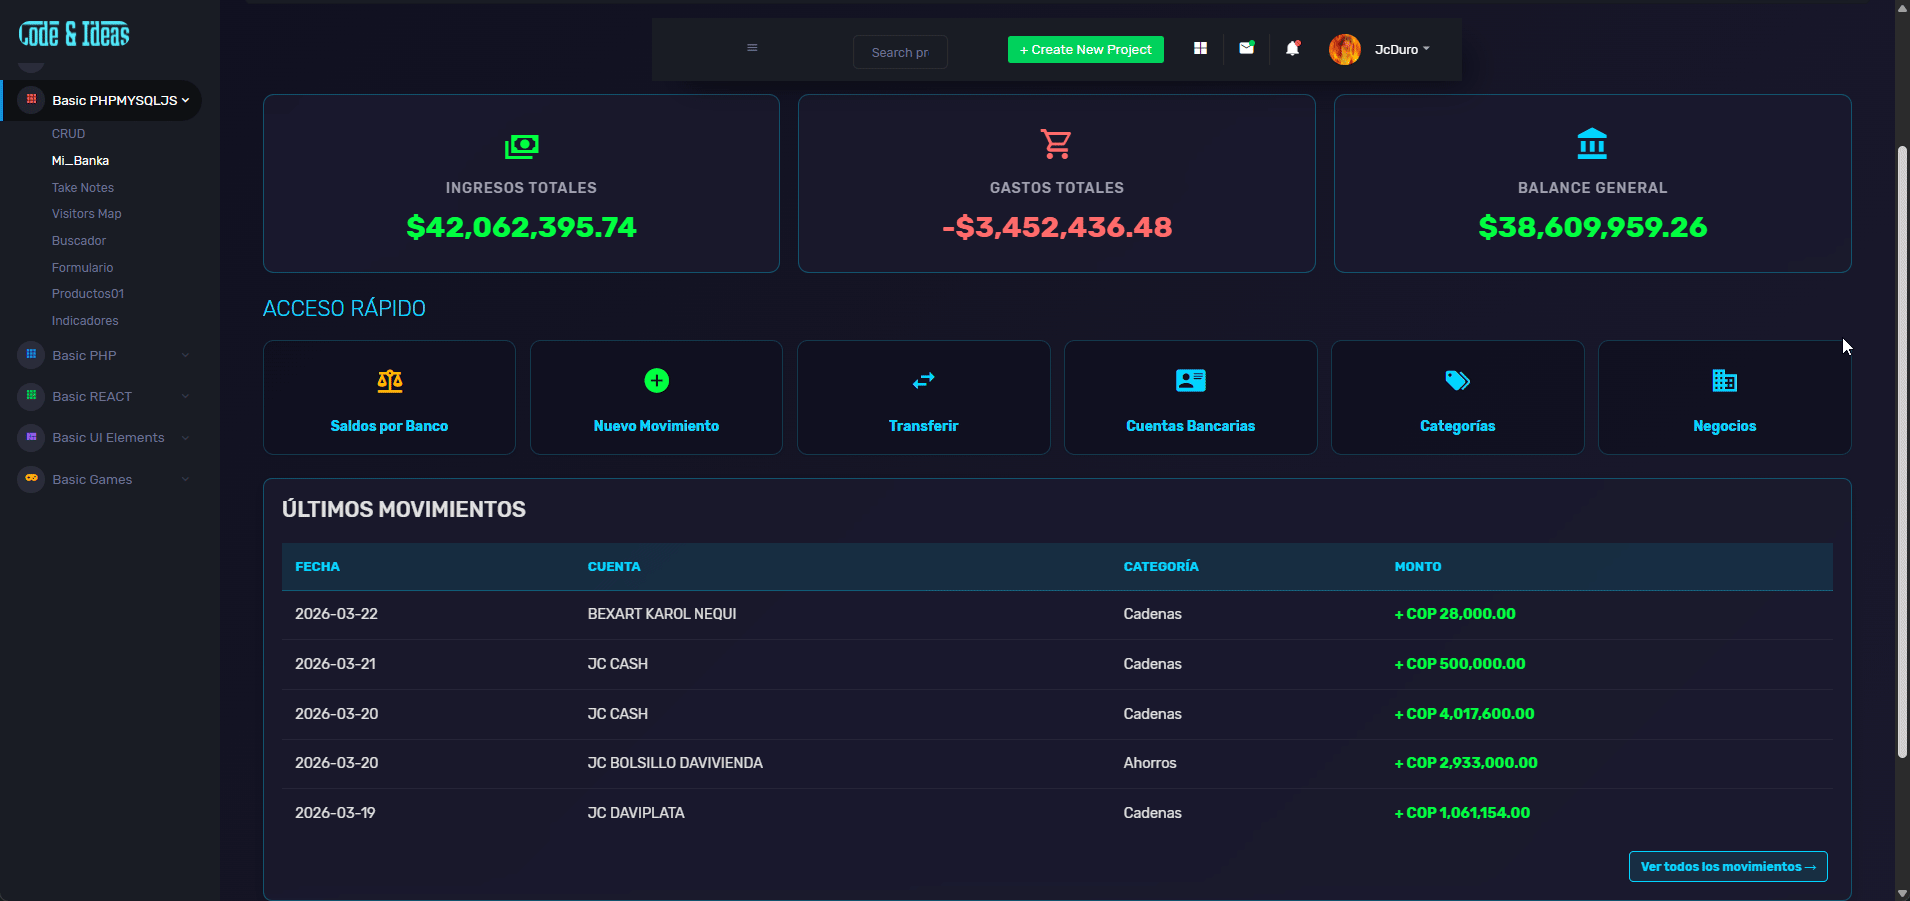
Task: Click Ver todos los movimientos link
Action: [1727, 867]
